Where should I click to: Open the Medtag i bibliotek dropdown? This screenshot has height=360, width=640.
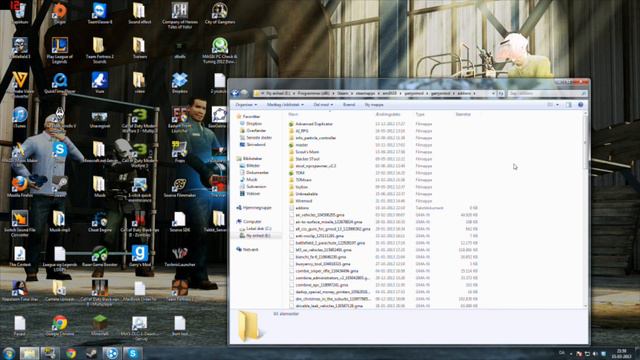pos(285,105)
